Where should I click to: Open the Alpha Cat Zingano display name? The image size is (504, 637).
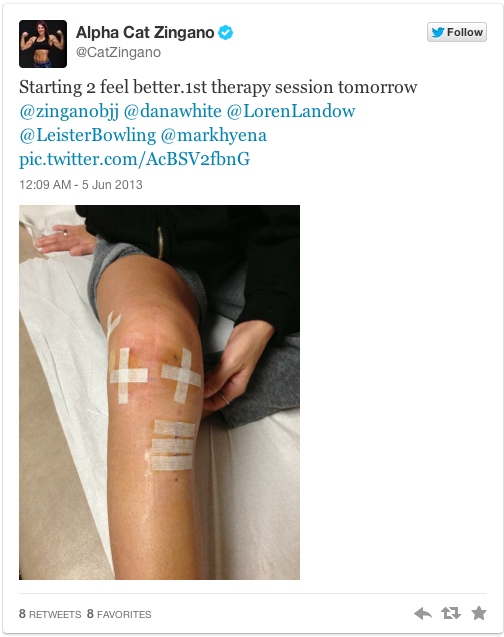point(145,32)
